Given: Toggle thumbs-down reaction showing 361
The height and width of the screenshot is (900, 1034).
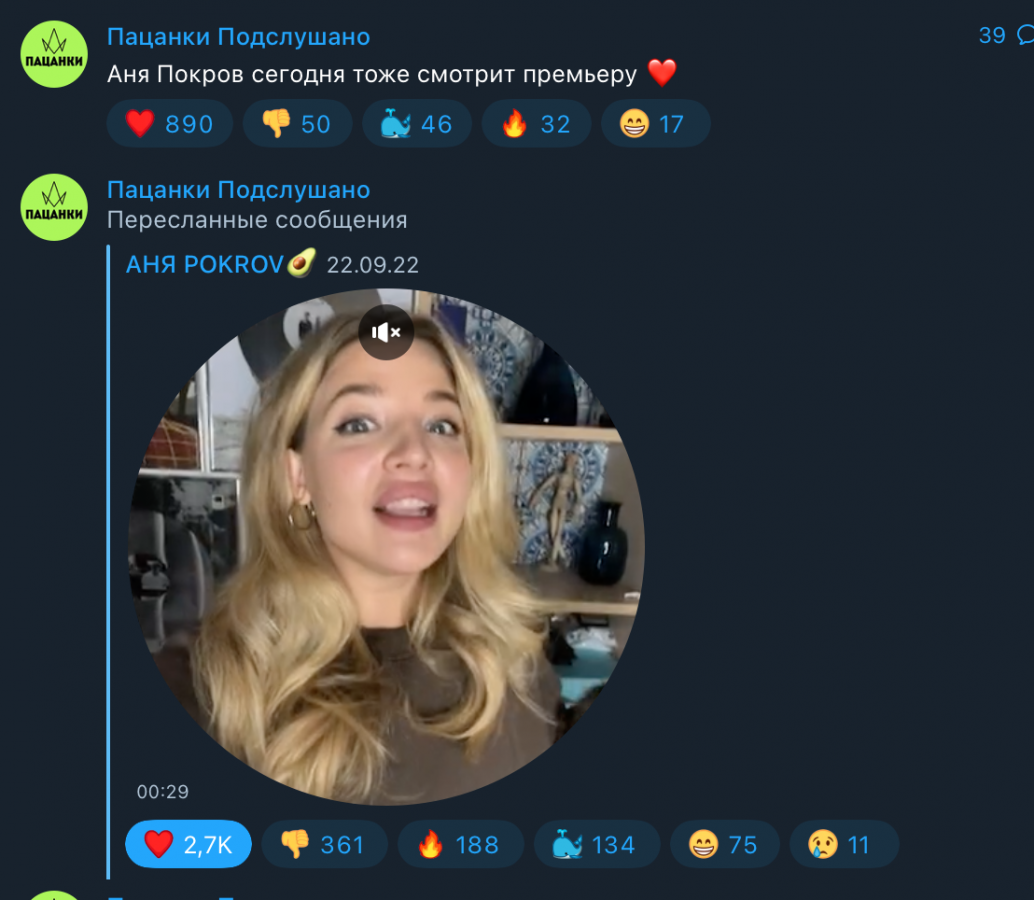Looking at the screenshot, I should tap(323, 845).
